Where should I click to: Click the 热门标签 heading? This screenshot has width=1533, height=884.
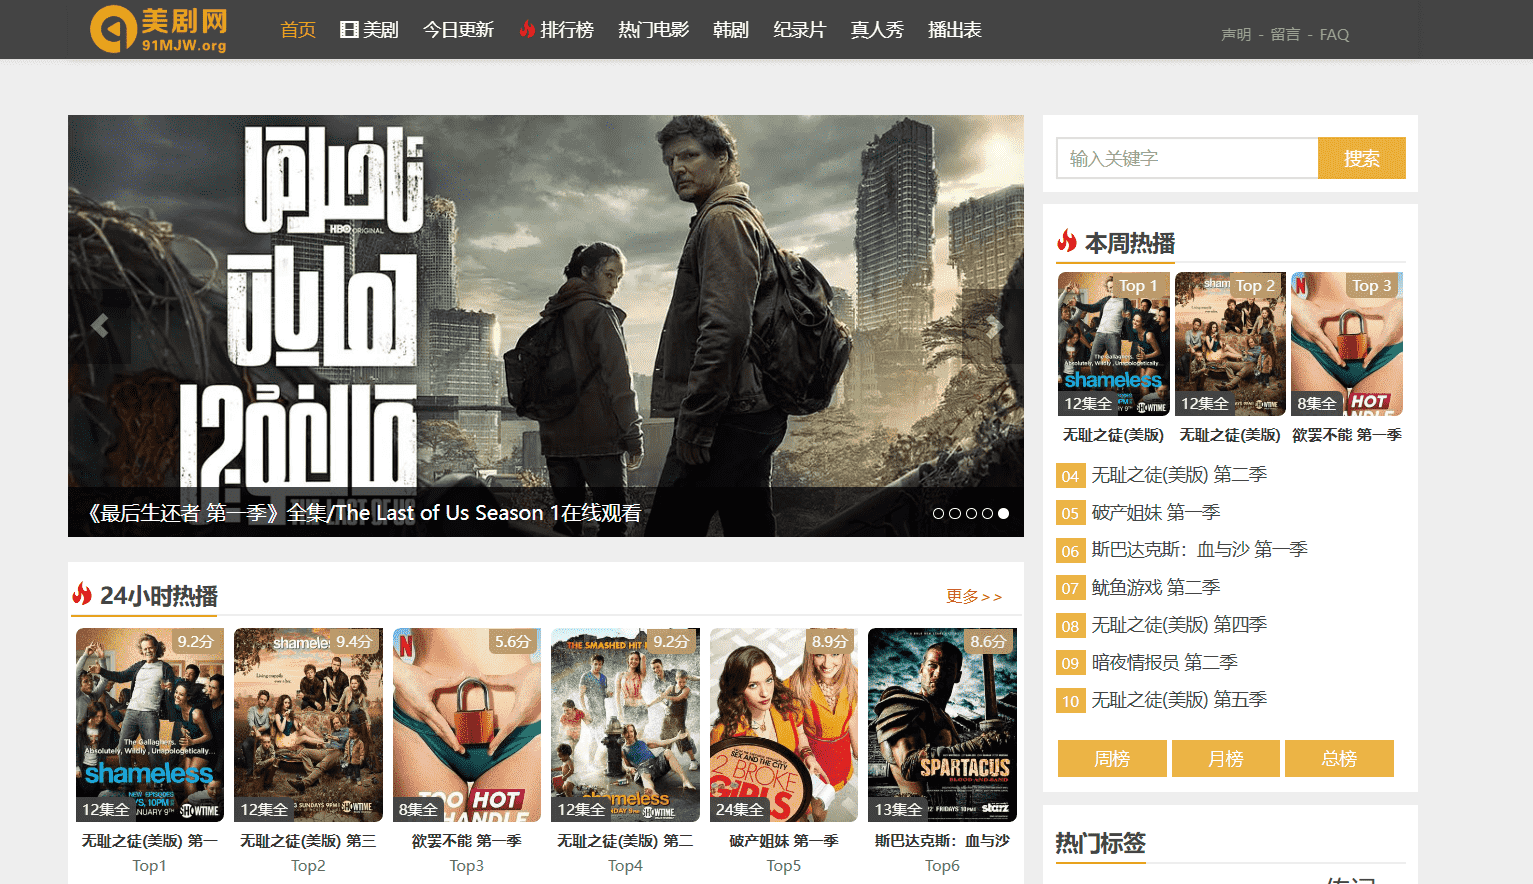[x=1100, y=843]
